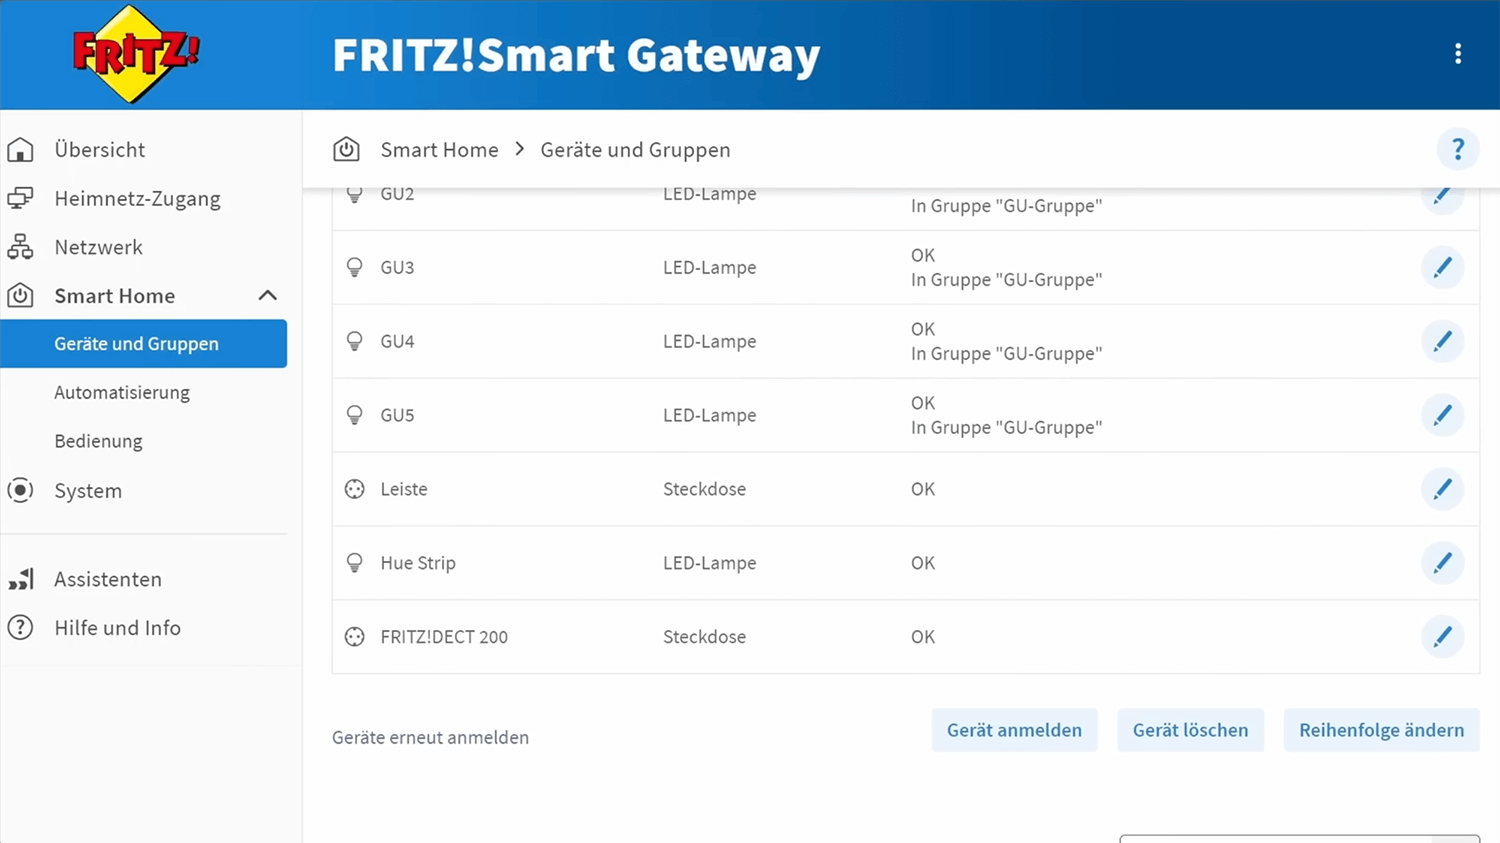Switch to Bedienung page
The width and height of the screenshot is (1500, 843).
tap(98, 441)
